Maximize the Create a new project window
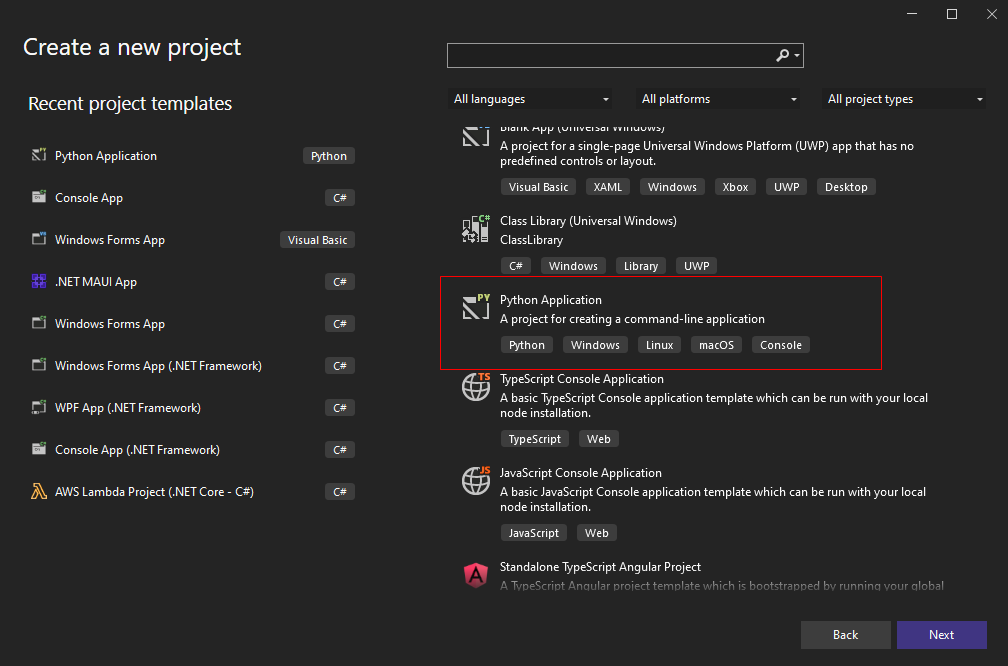This screenshot has width=1008, height=666. click(x=952, y=14)
